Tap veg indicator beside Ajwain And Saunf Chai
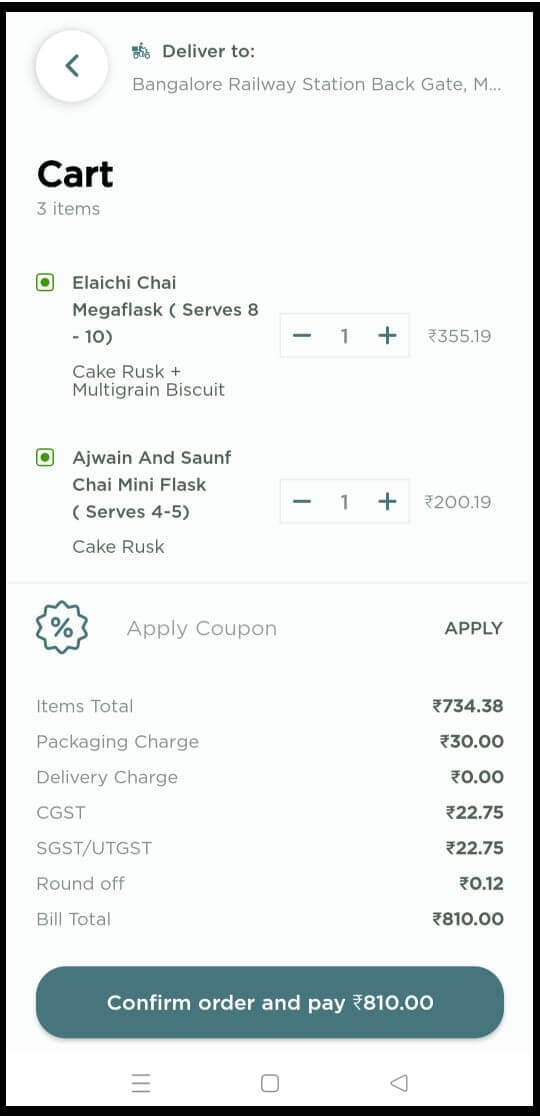Screen dimensions: 540x1116 tap(45, 458)
